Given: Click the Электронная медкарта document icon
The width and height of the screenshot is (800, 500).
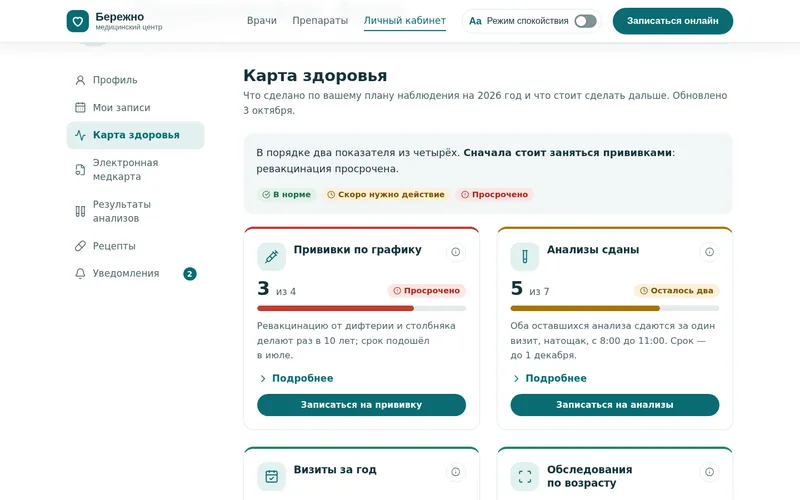Looking at the screenshot, I should pos(80,169).
